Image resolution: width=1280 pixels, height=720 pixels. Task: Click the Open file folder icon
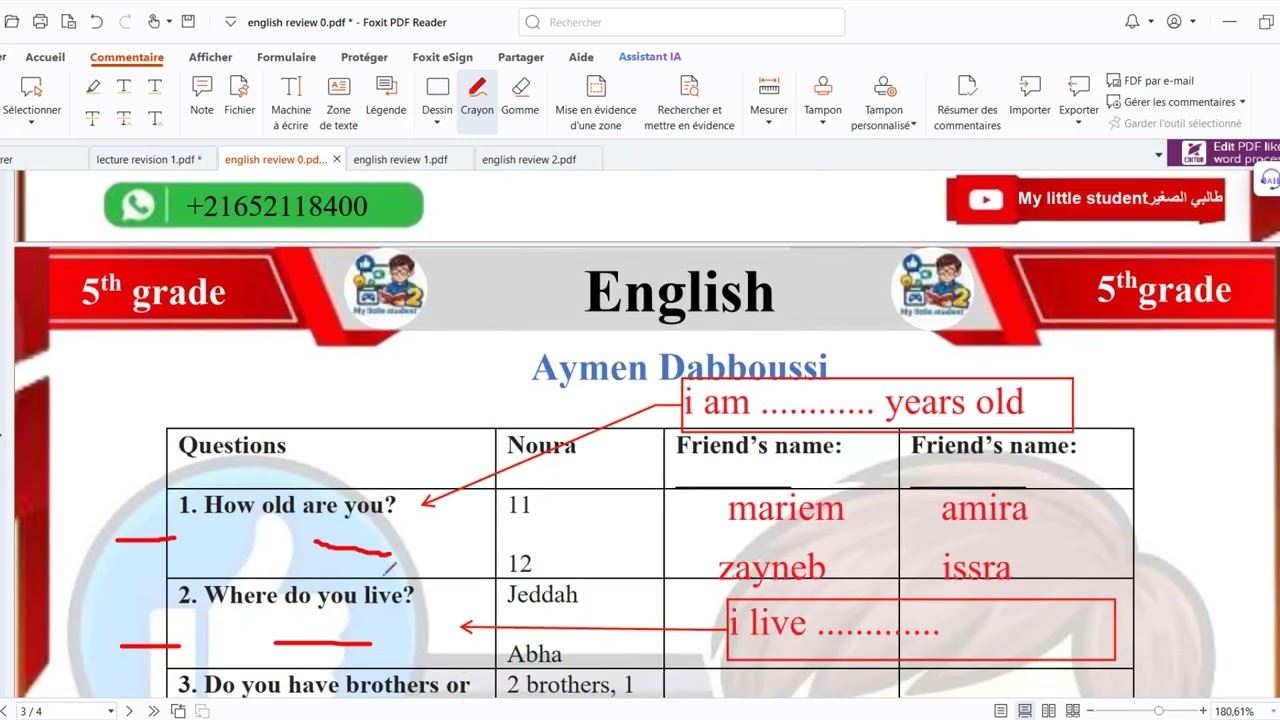[x=12, y=21]
